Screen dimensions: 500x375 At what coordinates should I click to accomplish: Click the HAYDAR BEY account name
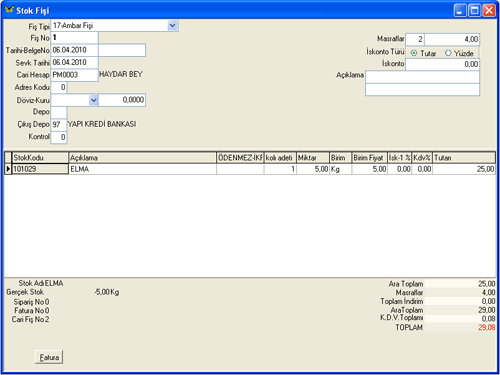[x=121, y=74]
